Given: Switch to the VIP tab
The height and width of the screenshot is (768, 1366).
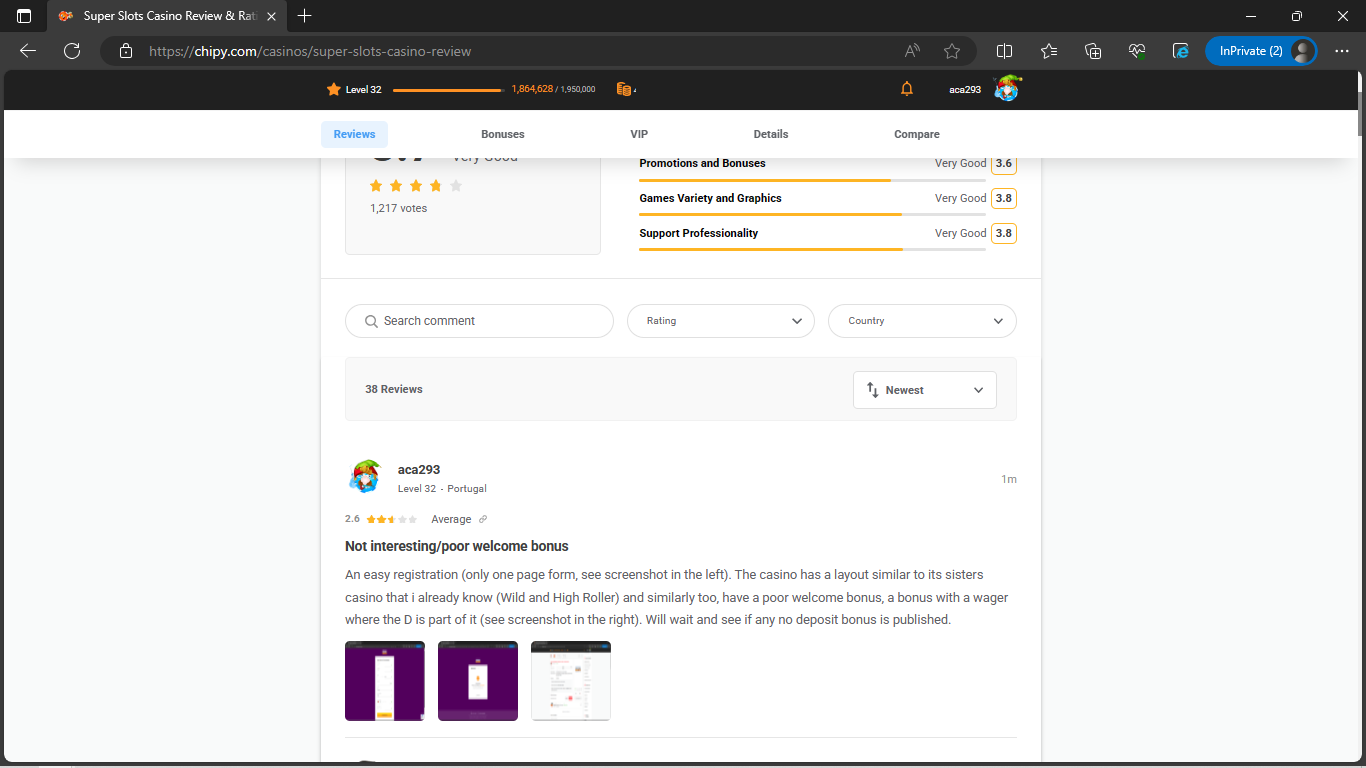Looking at the screenshot, I should pyautogui.click(x=639, y=134).
